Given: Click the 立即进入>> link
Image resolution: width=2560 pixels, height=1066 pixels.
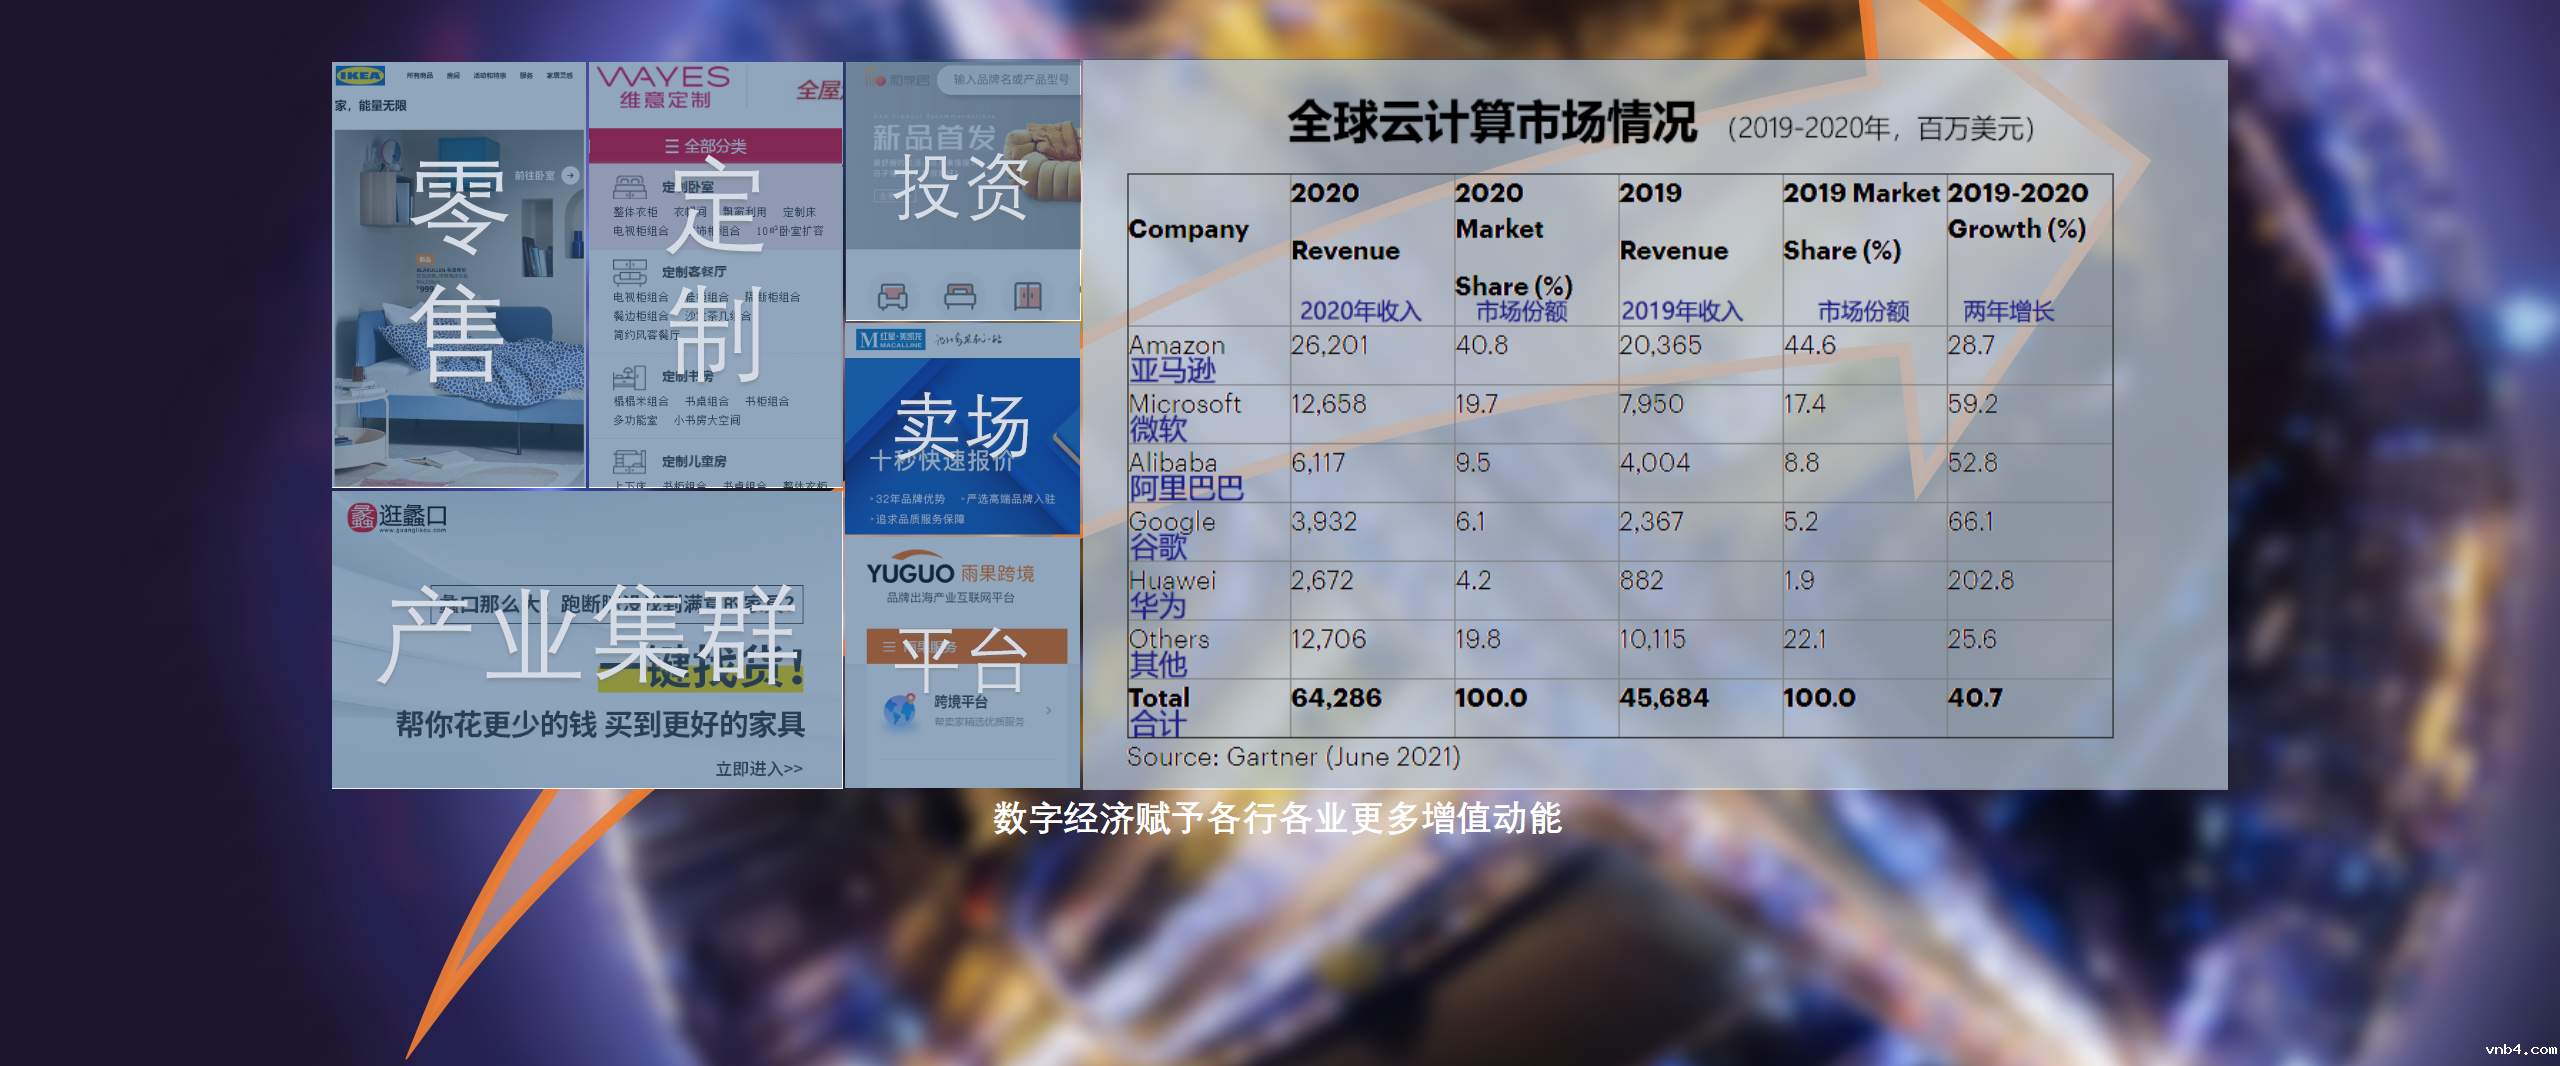Looking at the screenshot, I should click(x=758, y=768).
